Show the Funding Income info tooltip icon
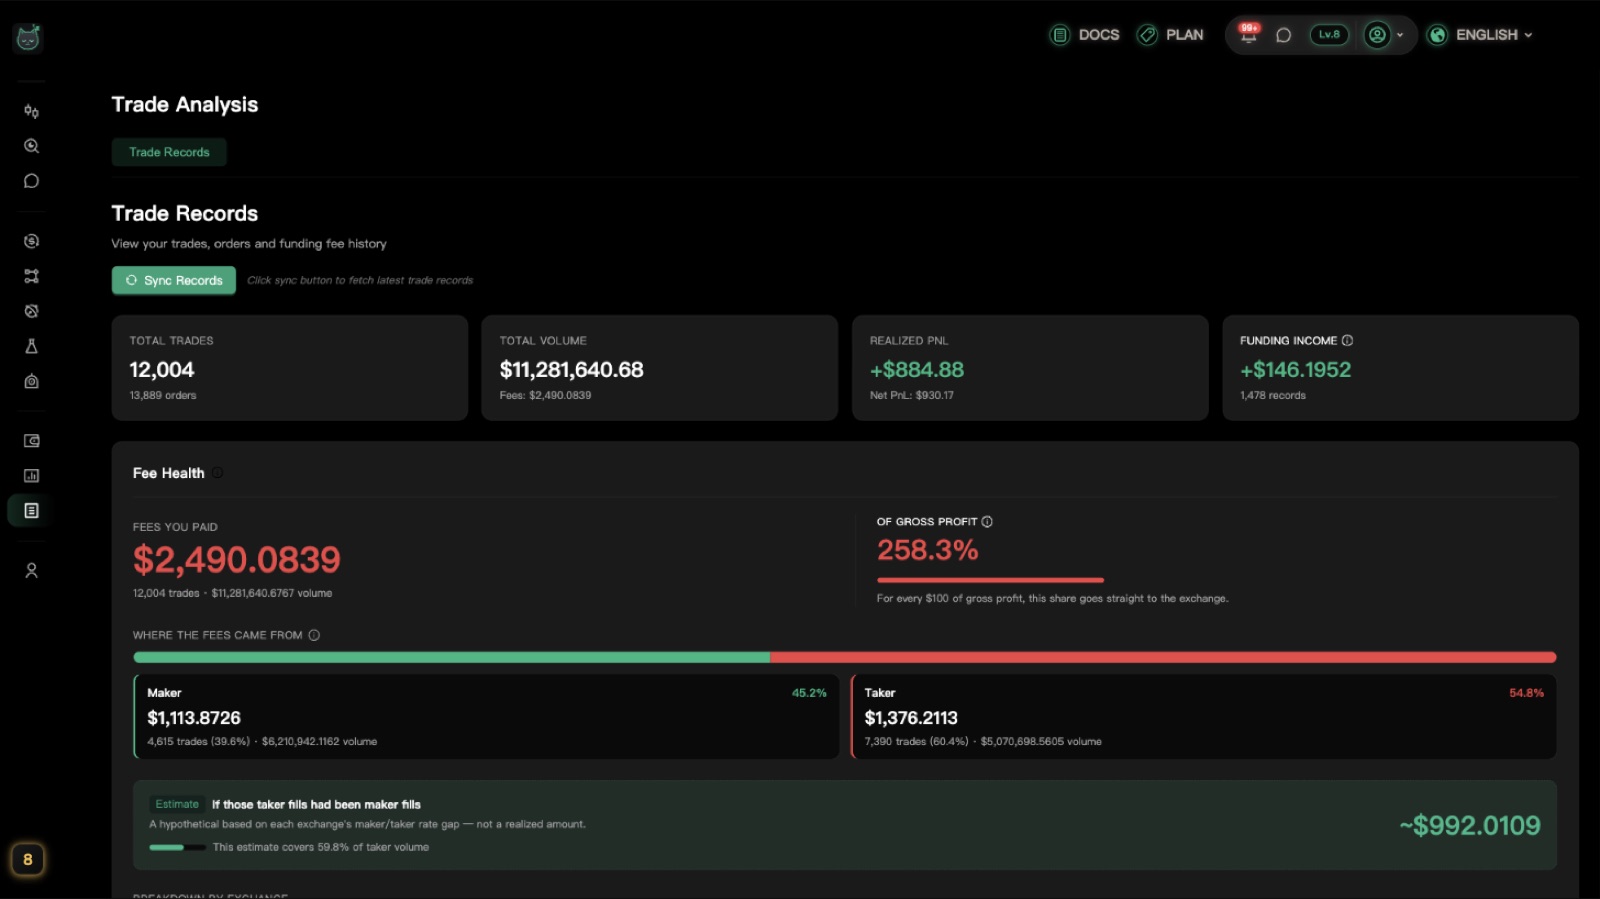The height and width of the screenshot is (899, 1600). tap(1347, 341)
